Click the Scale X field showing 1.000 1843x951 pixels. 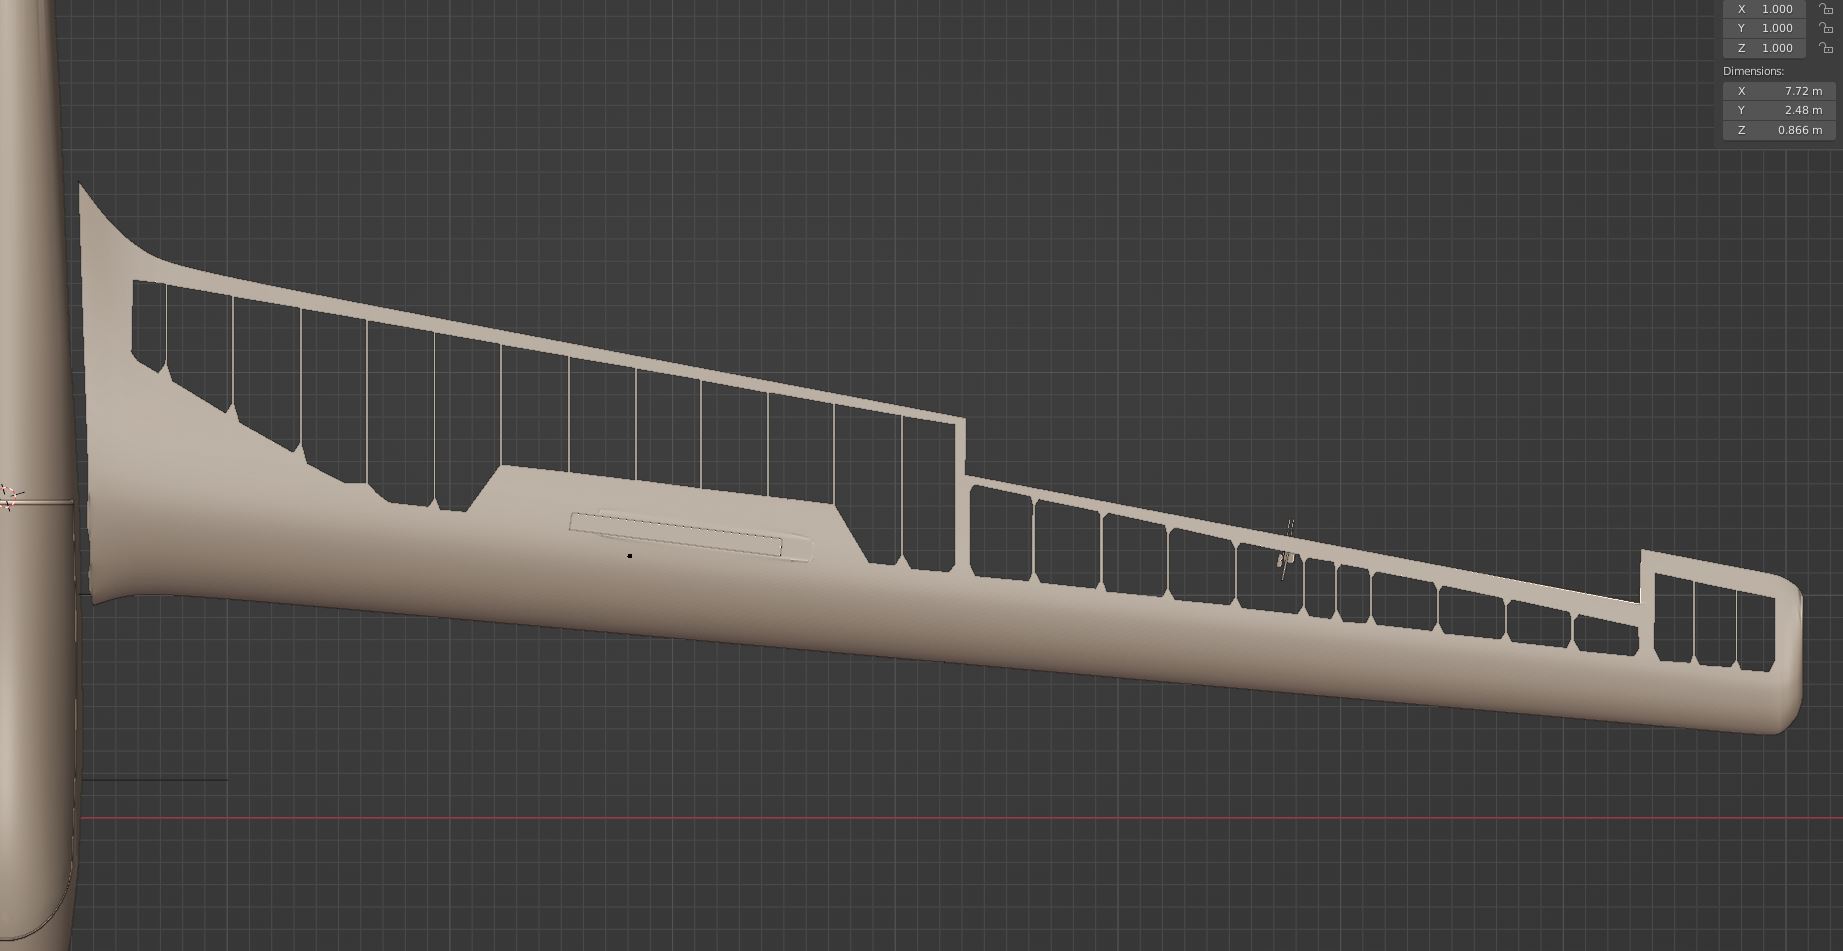(1767, 8)
